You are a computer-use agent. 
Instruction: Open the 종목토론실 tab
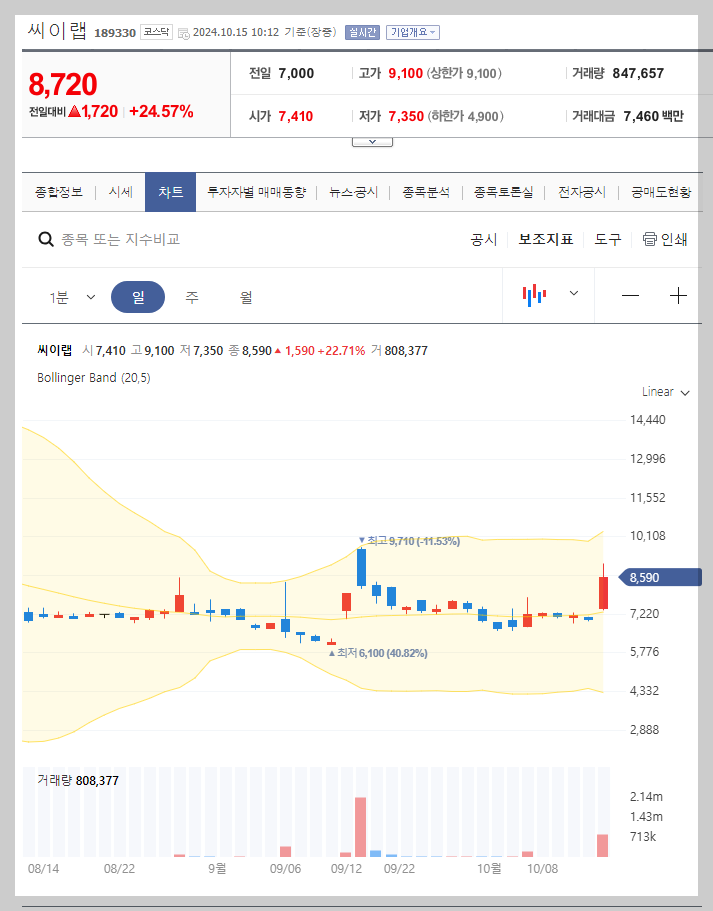503,192
